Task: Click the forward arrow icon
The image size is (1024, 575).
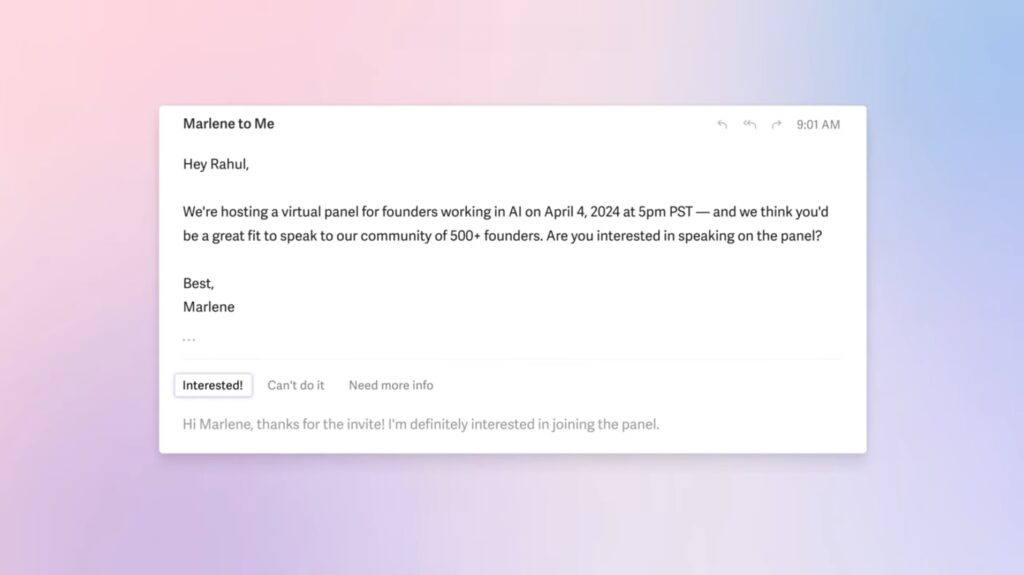Action: [x=776, y=124]
